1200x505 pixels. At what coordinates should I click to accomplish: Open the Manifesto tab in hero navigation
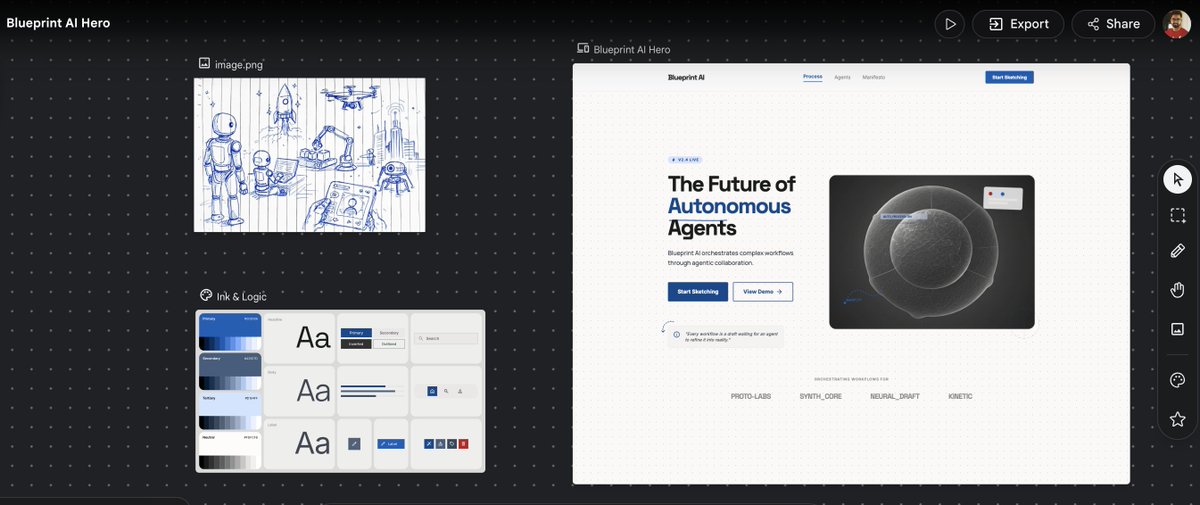click(x=874, y=77)
